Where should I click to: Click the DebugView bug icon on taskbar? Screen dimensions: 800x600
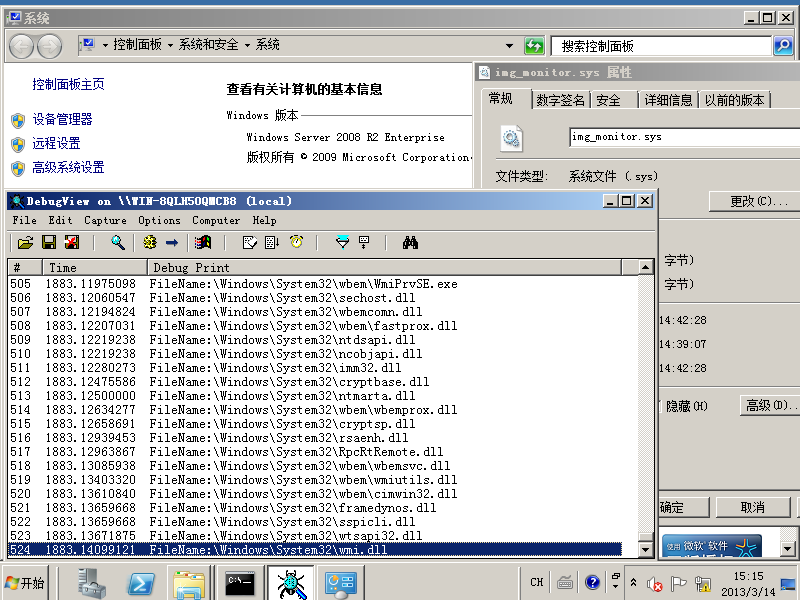[291, 583]
